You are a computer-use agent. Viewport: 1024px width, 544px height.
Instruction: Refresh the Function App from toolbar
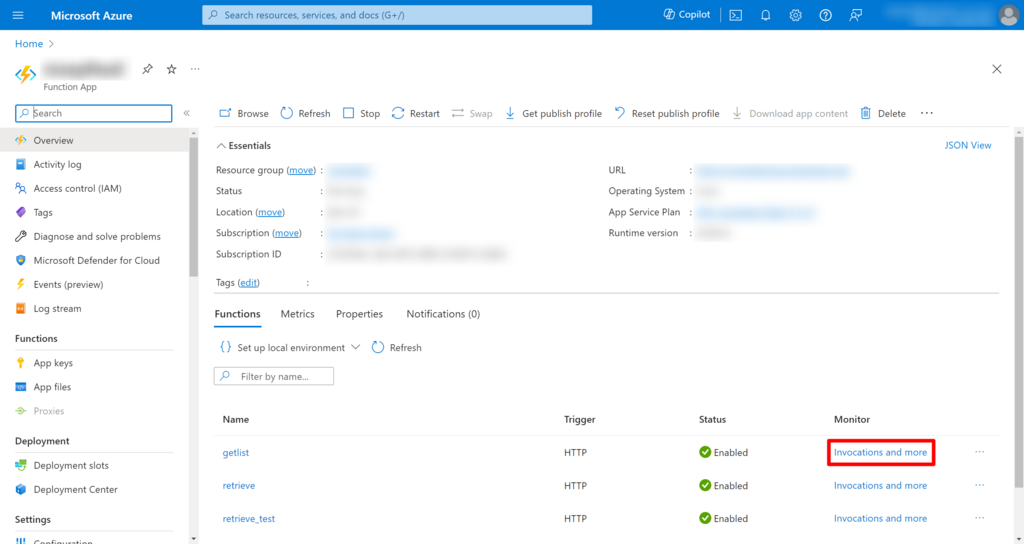[x=305, y=113]
